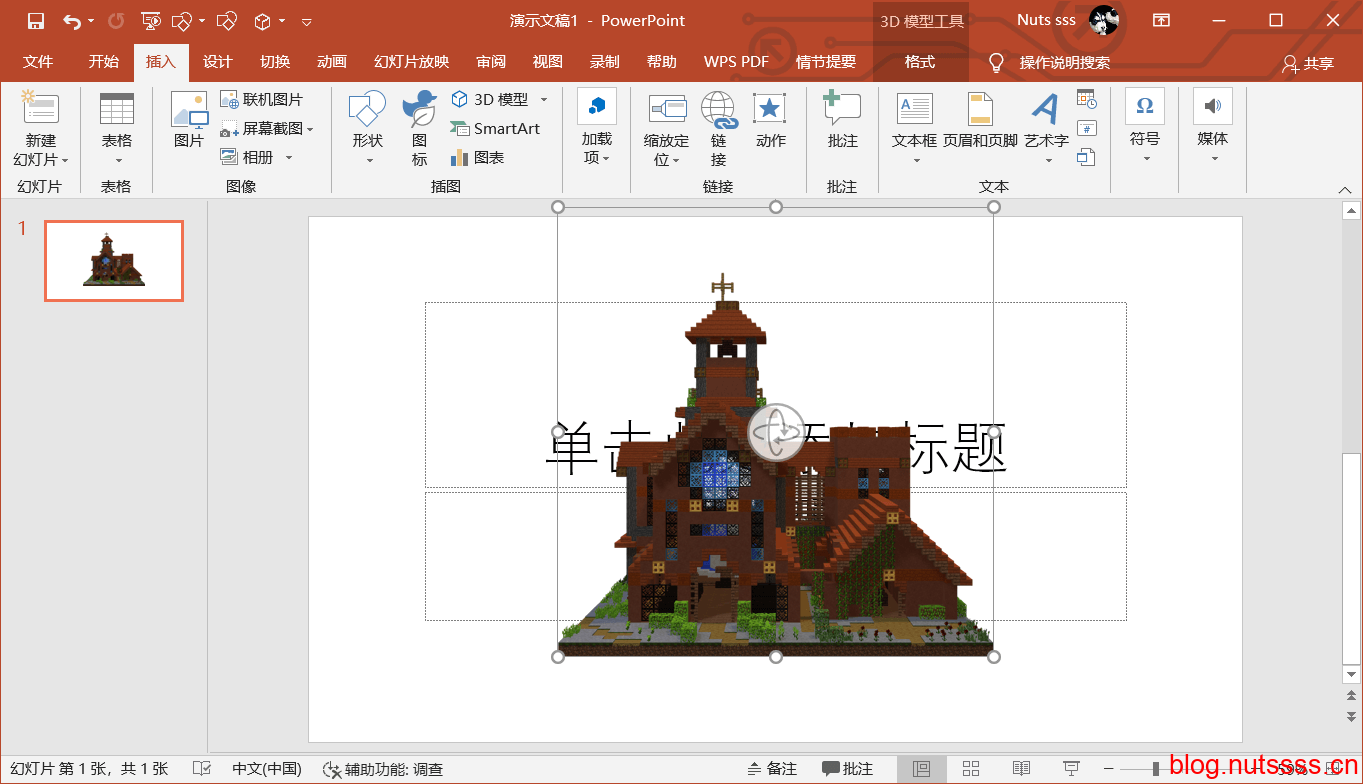The width and height of the screenshot is (1363, 784).
Task: Click the spell check status bar icon
Action: click(x=202, y=769)
